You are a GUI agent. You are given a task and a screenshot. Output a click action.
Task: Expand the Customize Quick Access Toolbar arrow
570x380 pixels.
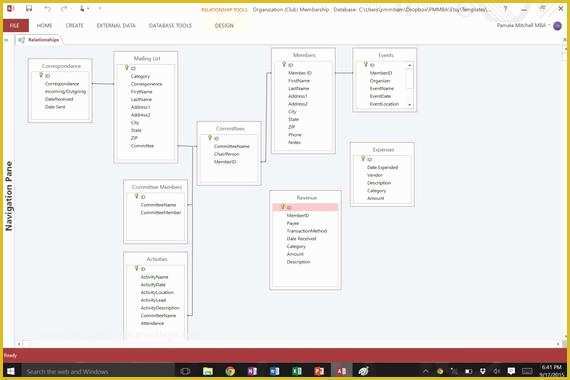coord(100,8)
